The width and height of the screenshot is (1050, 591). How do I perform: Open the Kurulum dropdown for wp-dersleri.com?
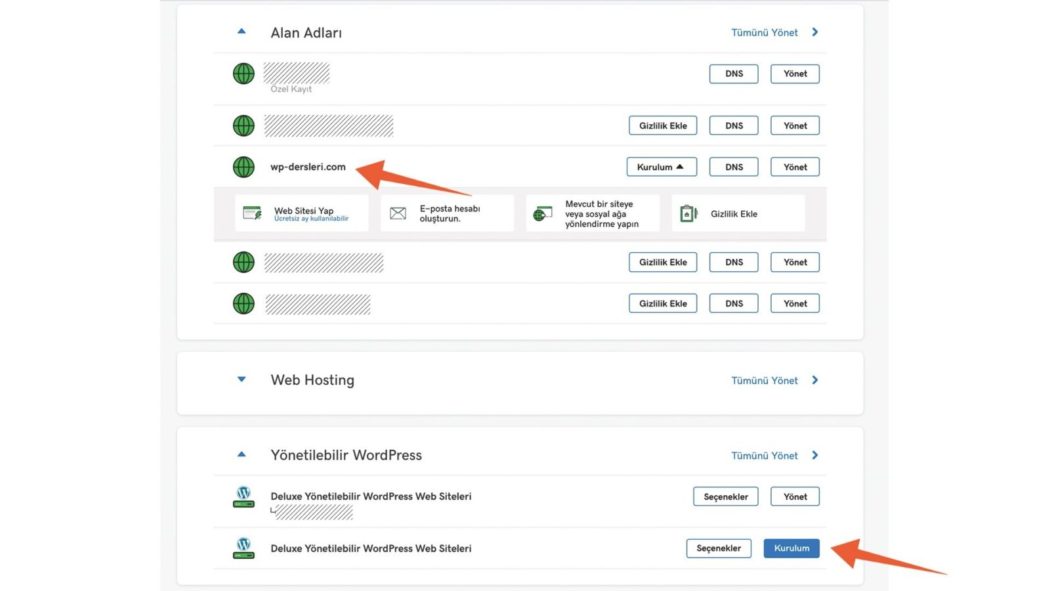pyautogui.click(x=662, y=167)
